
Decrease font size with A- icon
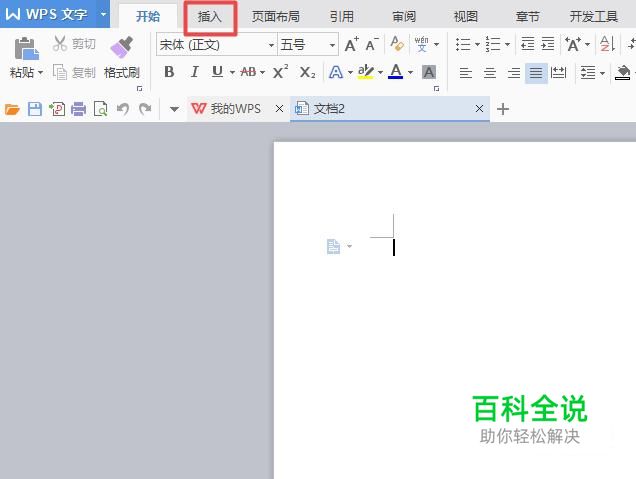click(372, 44)
